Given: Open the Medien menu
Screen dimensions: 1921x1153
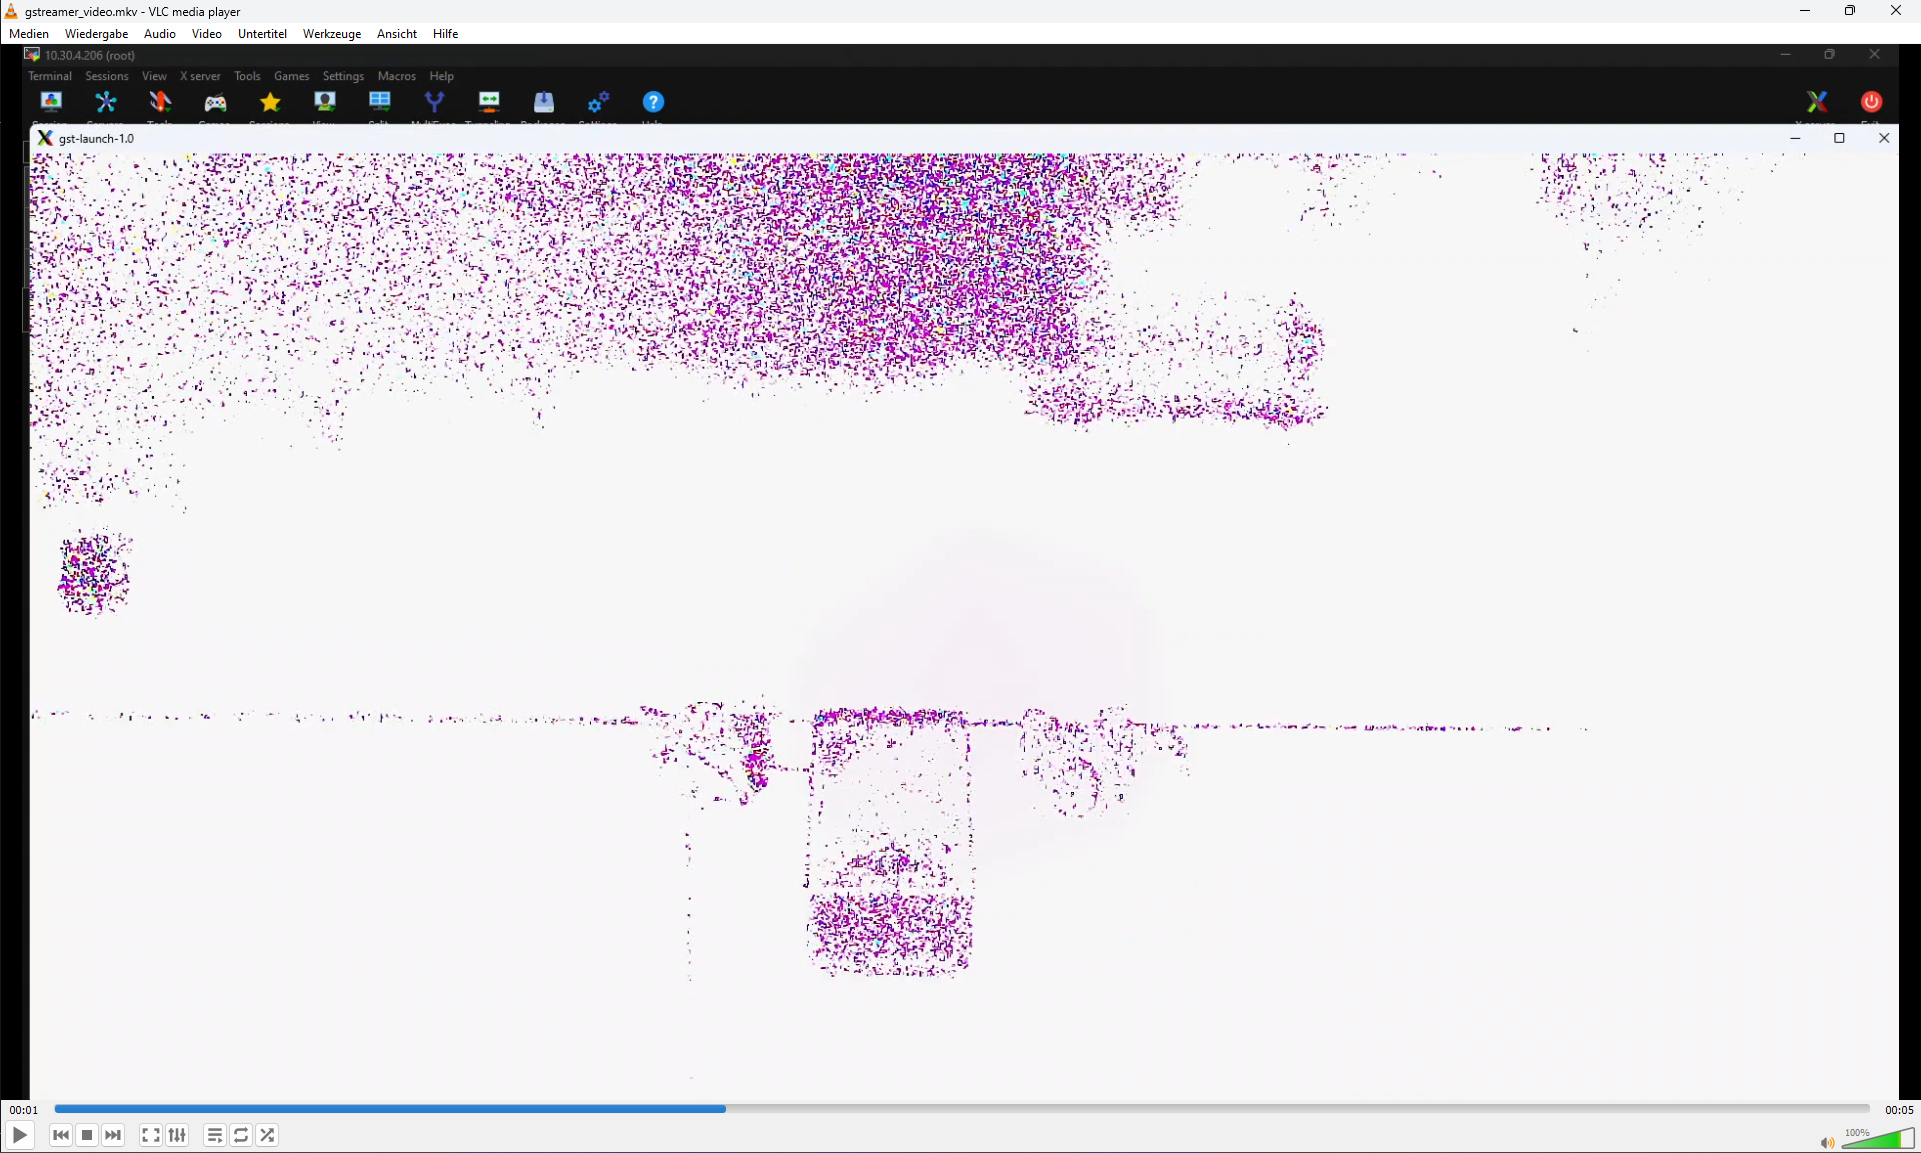Looking at the screenshot, I should [x=29, y=34].
